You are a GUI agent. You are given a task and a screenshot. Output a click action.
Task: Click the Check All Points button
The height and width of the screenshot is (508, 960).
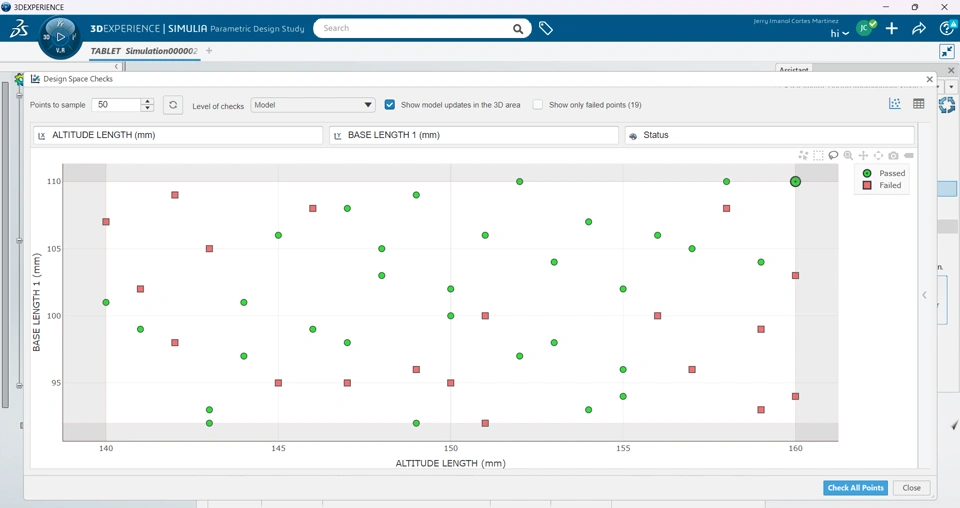pos(855,488)
